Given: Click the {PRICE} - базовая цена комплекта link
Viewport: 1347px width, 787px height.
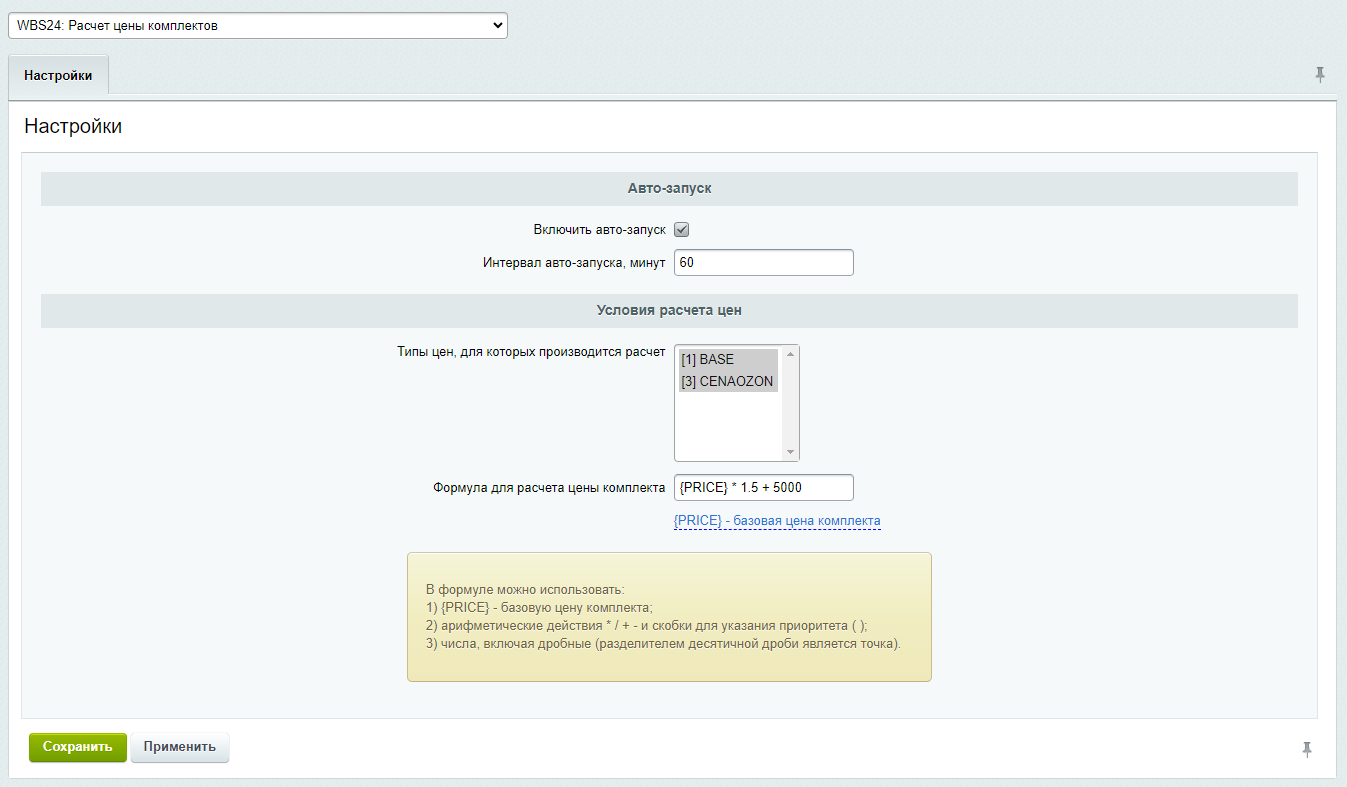Looking at the screenshot, I should (777, 521).
